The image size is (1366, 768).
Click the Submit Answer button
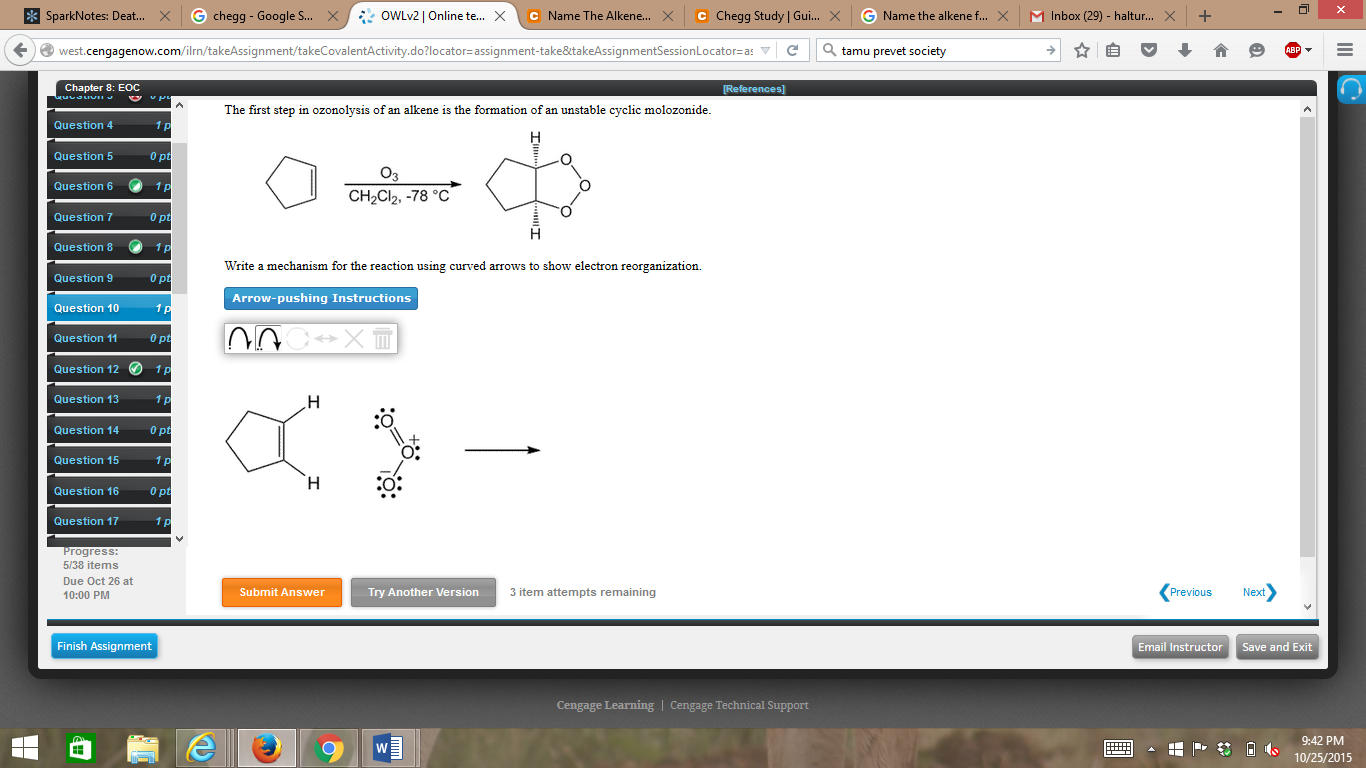281,592
